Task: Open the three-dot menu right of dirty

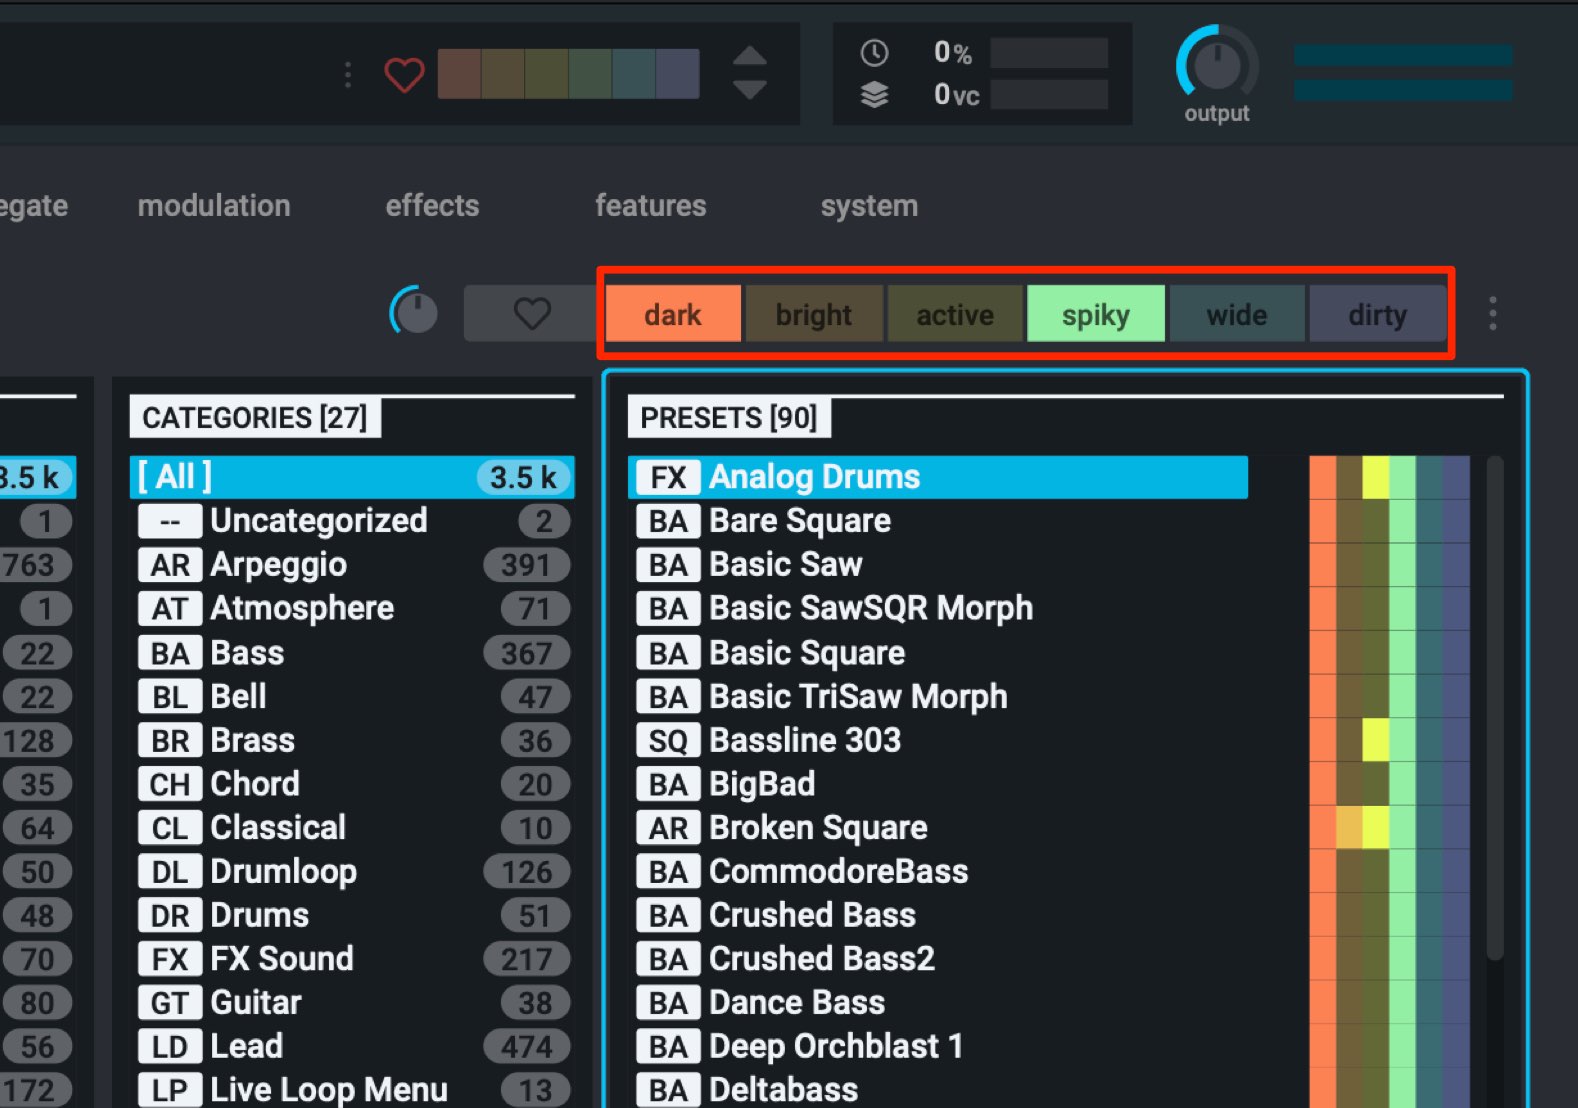Action: (x=1493, y=314)
